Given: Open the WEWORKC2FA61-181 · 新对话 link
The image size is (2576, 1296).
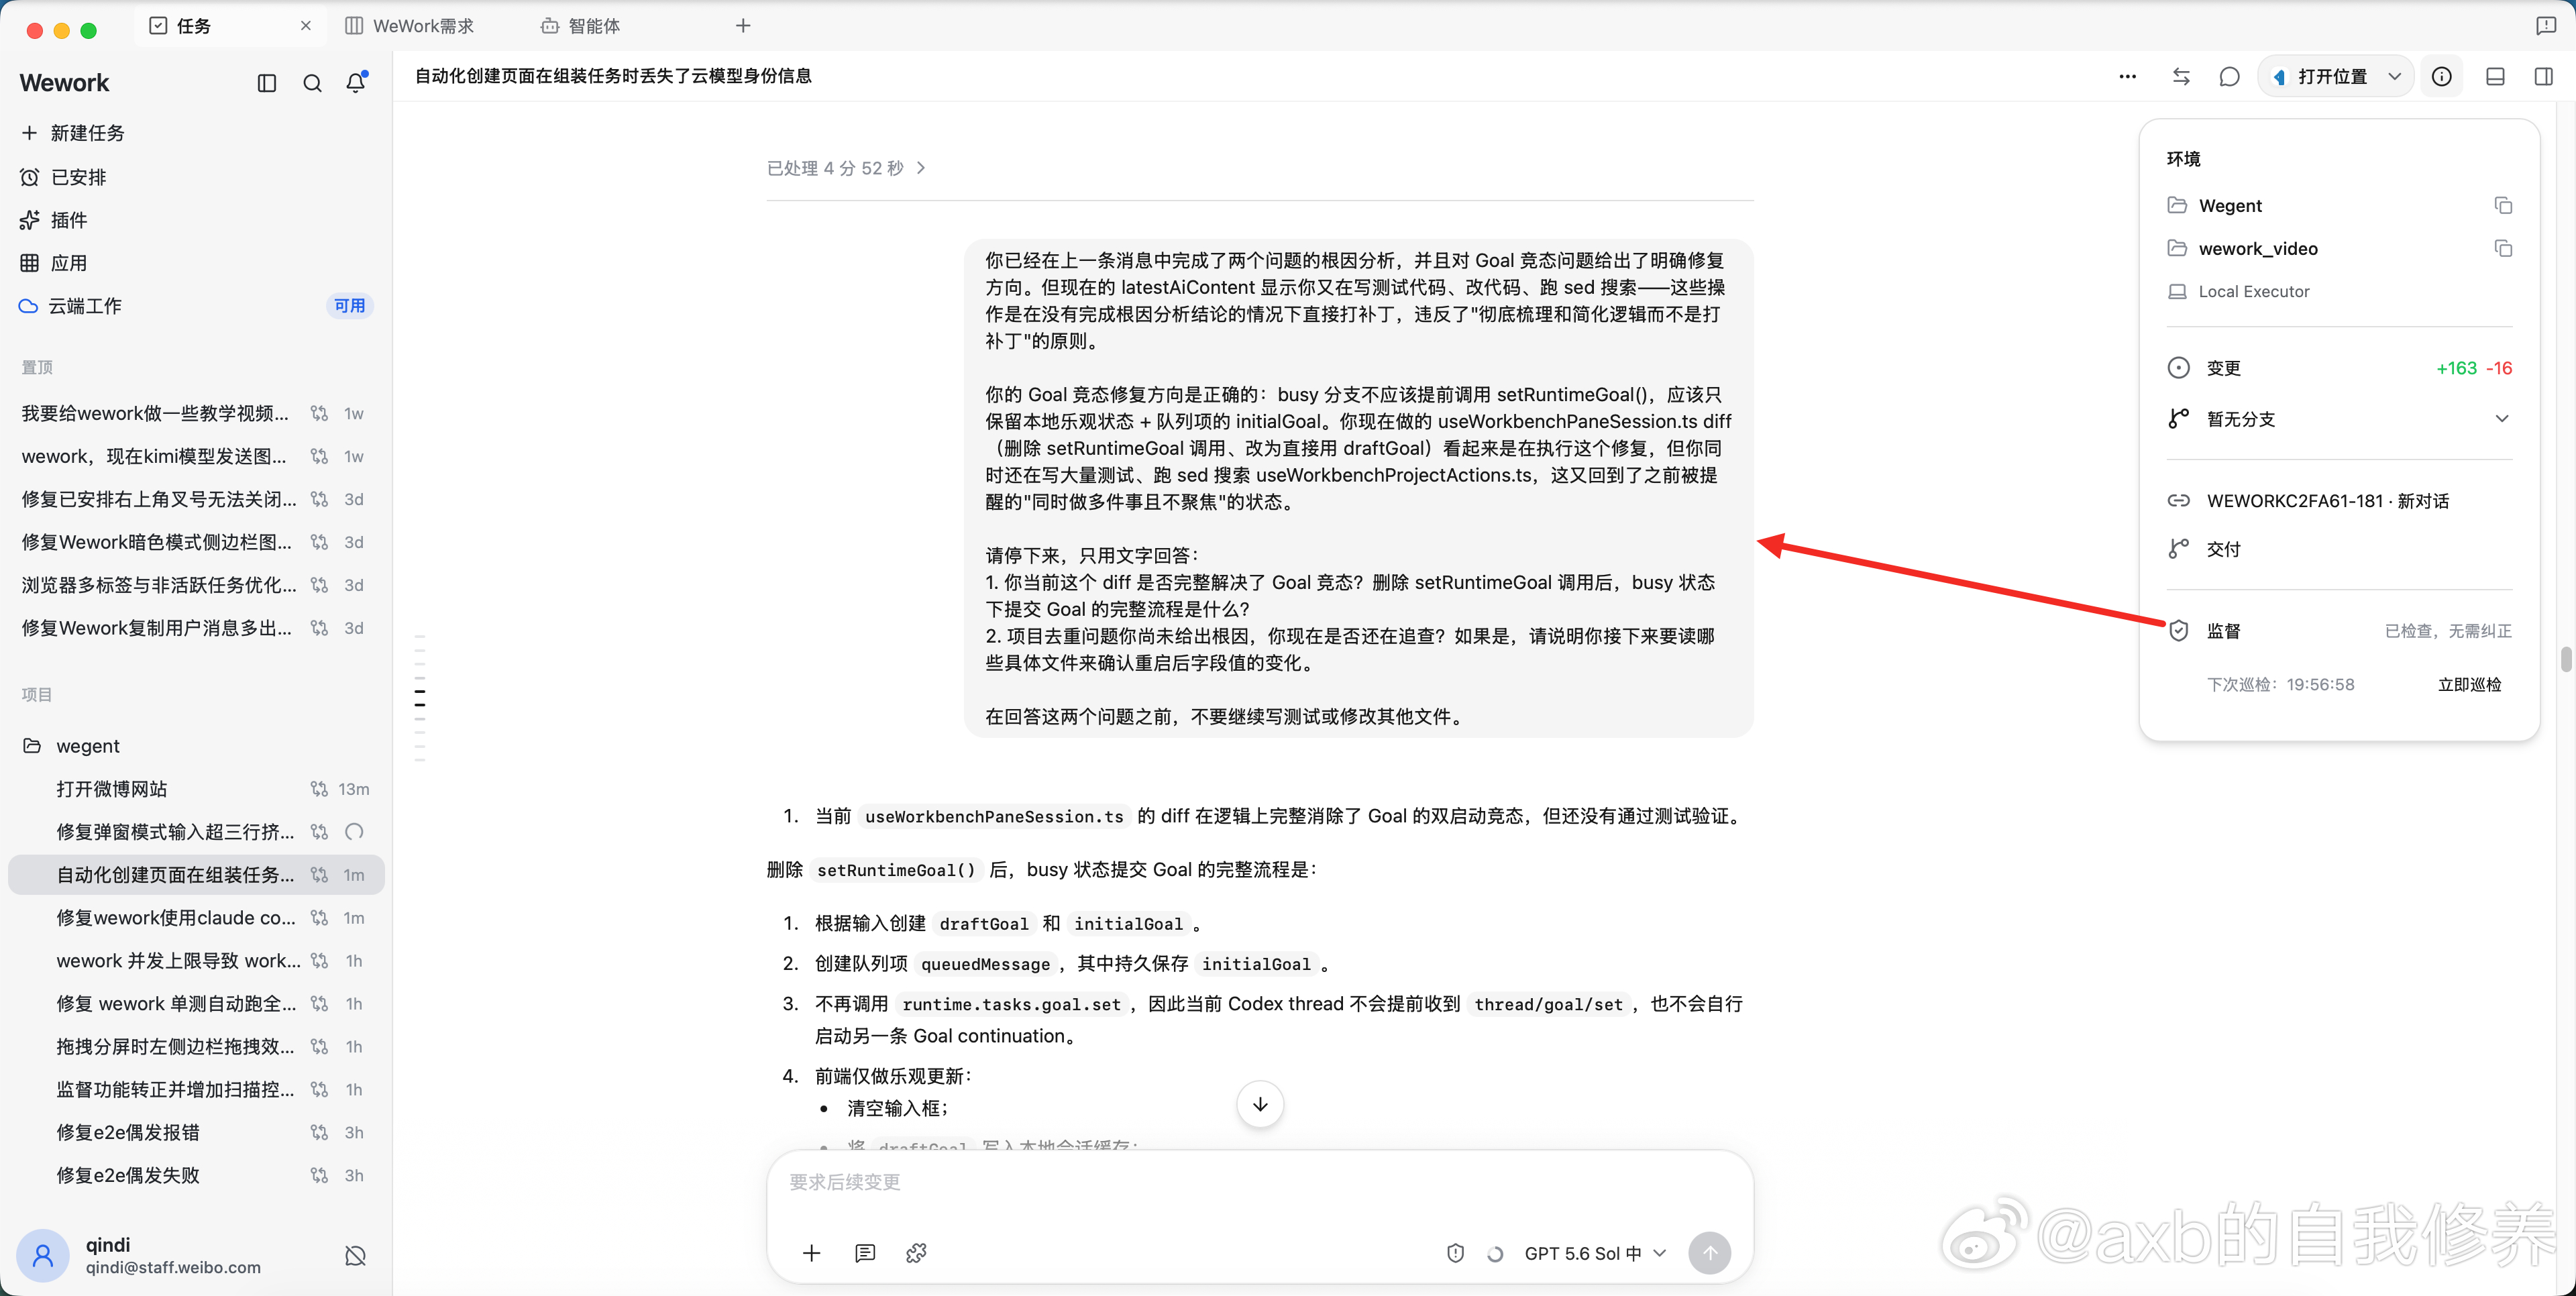Looking at the screenshot, I should coord(2327,501).
